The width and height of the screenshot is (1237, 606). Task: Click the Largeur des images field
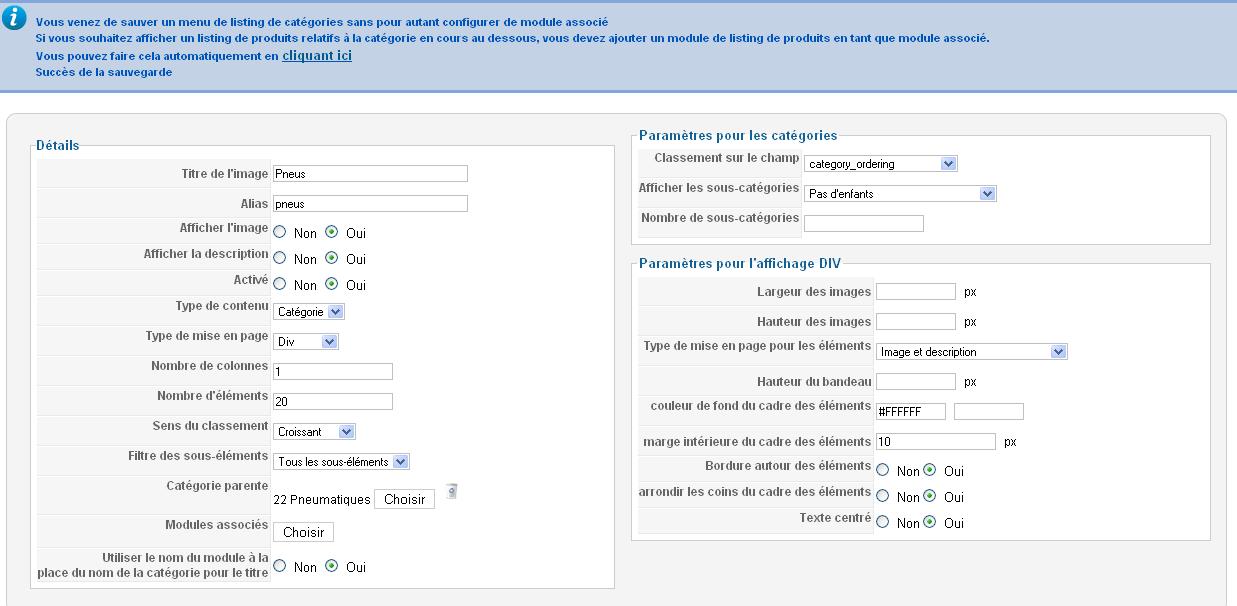tap(916, 292)
